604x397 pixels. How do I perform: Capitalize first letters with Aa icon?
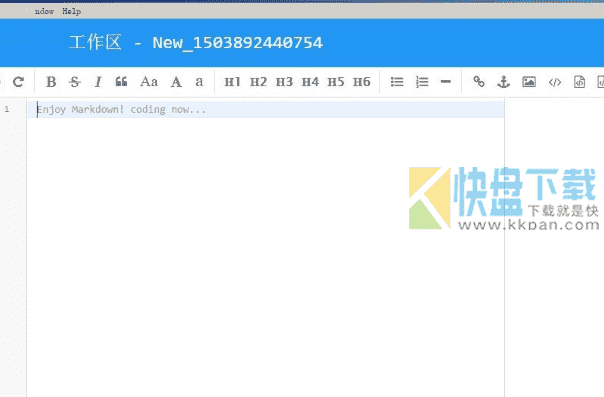tap(149, 82)
